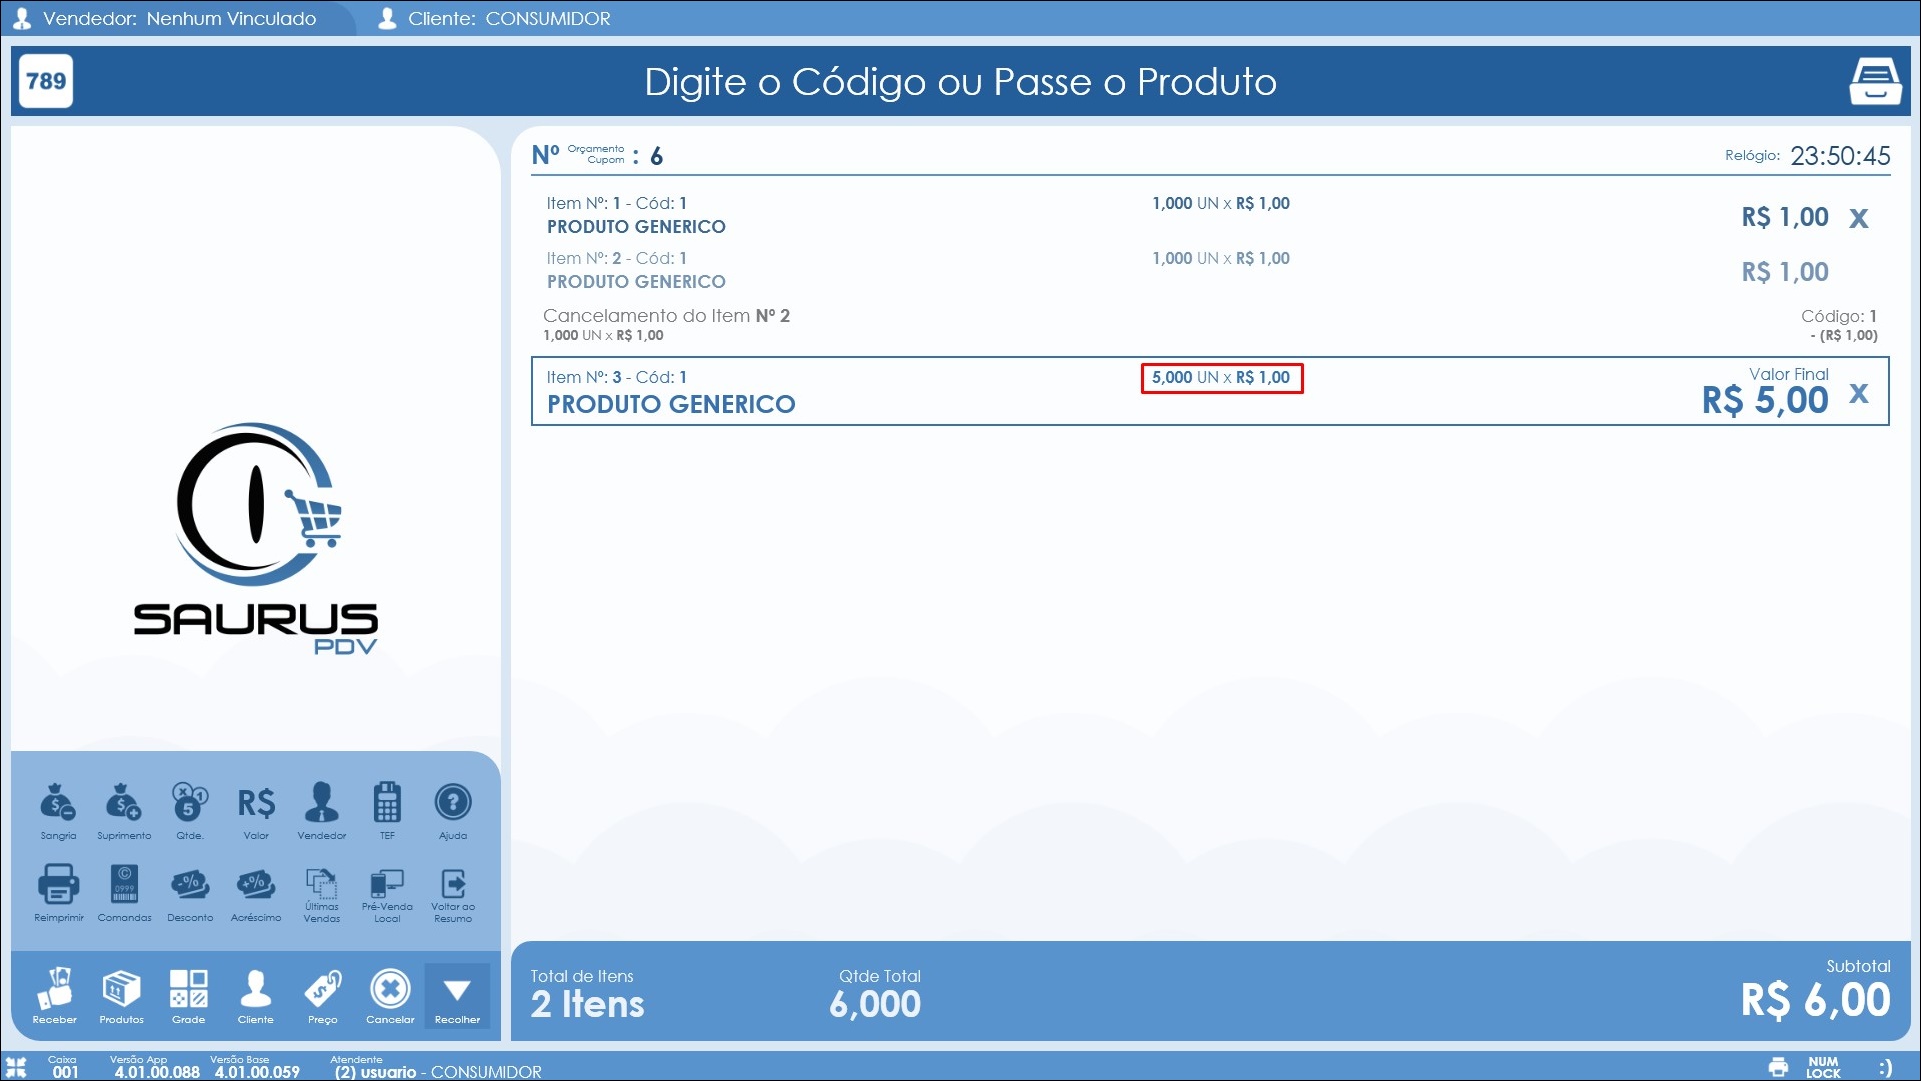Viewport: 1921px width, 1081px height.
Task: Click the Qtde Total 6,000 value
Action: click(x=875, y=1004)
